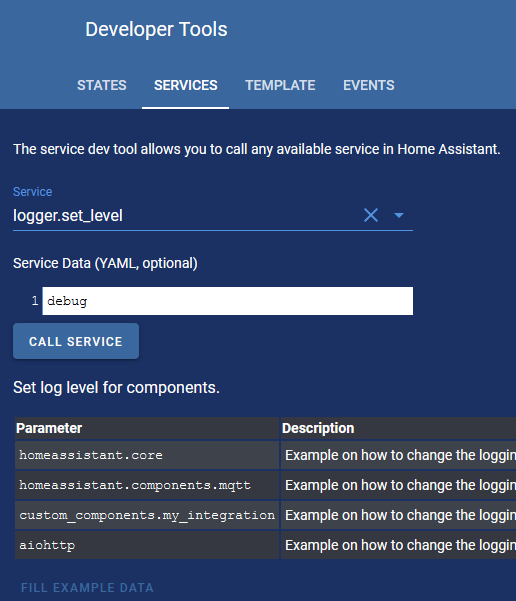
Task: Focus the Service Data YAML editor
Action: pyautogui.click(x=228, y=301)
